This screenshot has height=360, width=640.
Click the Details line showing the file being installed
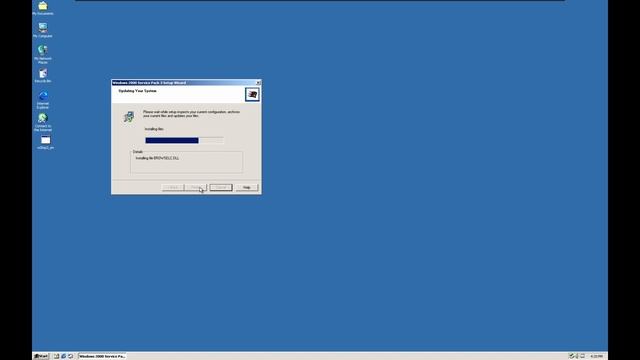(x=157, y=158)
